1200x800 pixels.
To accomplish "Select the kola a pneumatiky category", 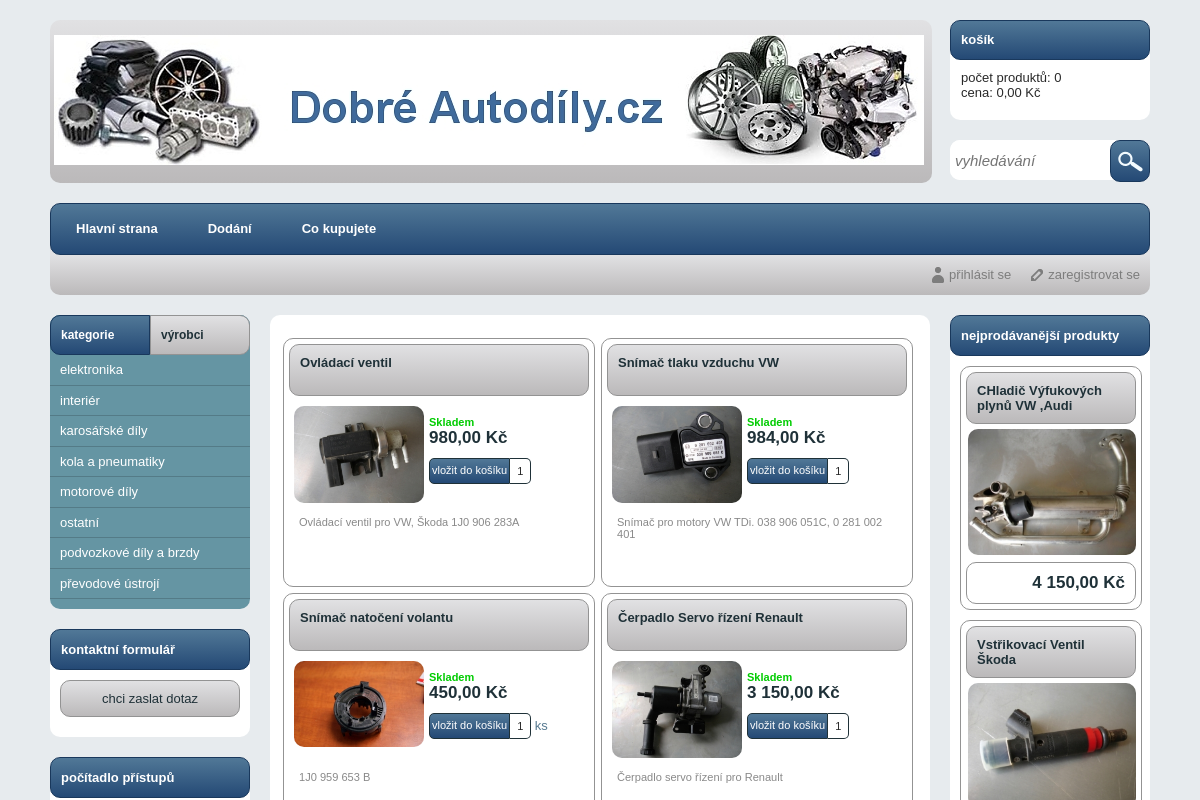I will (150, 462).
